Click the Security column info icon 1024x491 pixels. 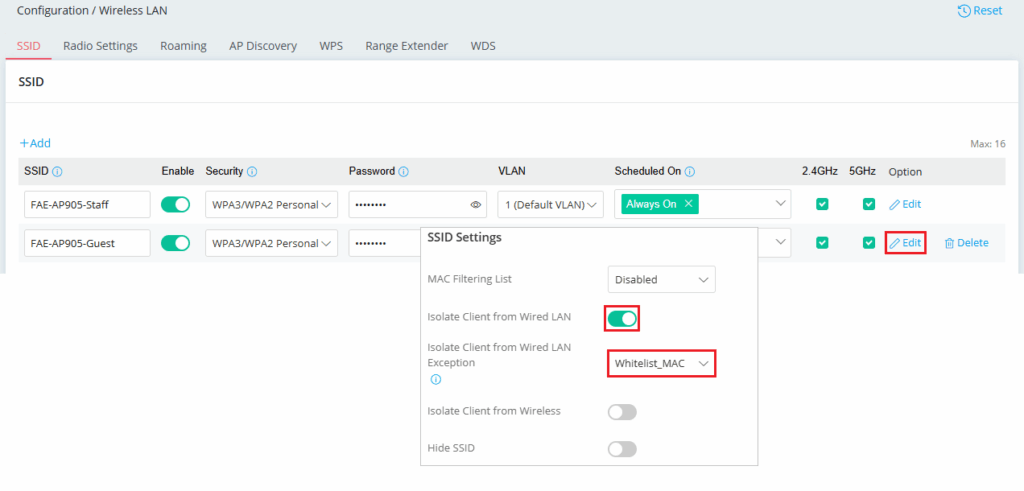click(x=252, y=172)
